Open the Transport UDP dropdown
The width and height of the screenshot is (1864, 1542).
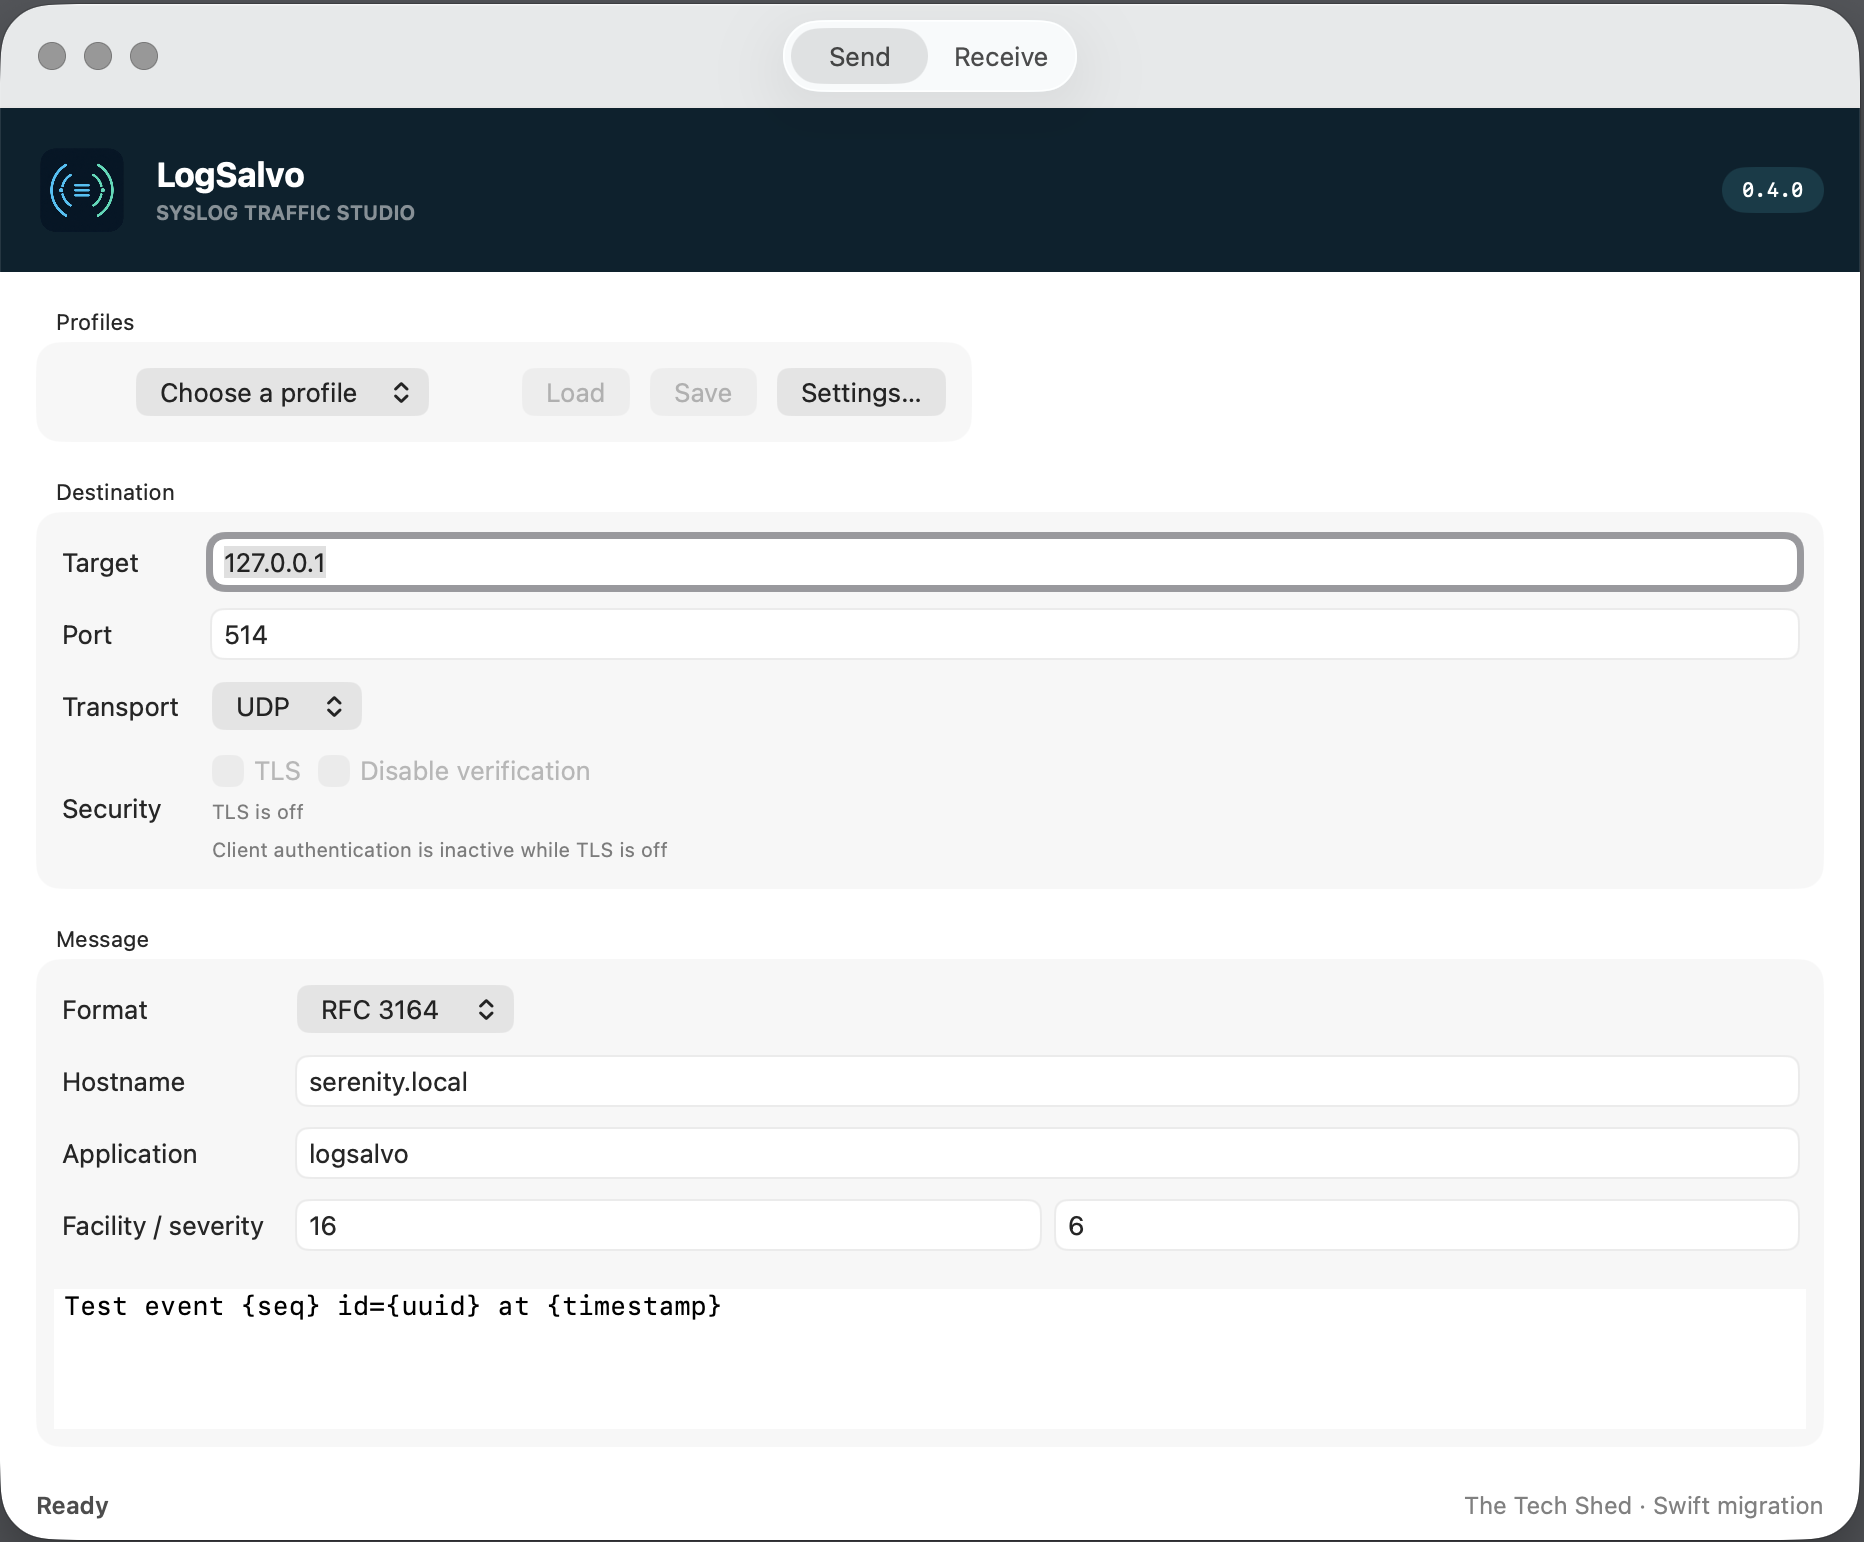click(287, 706)
